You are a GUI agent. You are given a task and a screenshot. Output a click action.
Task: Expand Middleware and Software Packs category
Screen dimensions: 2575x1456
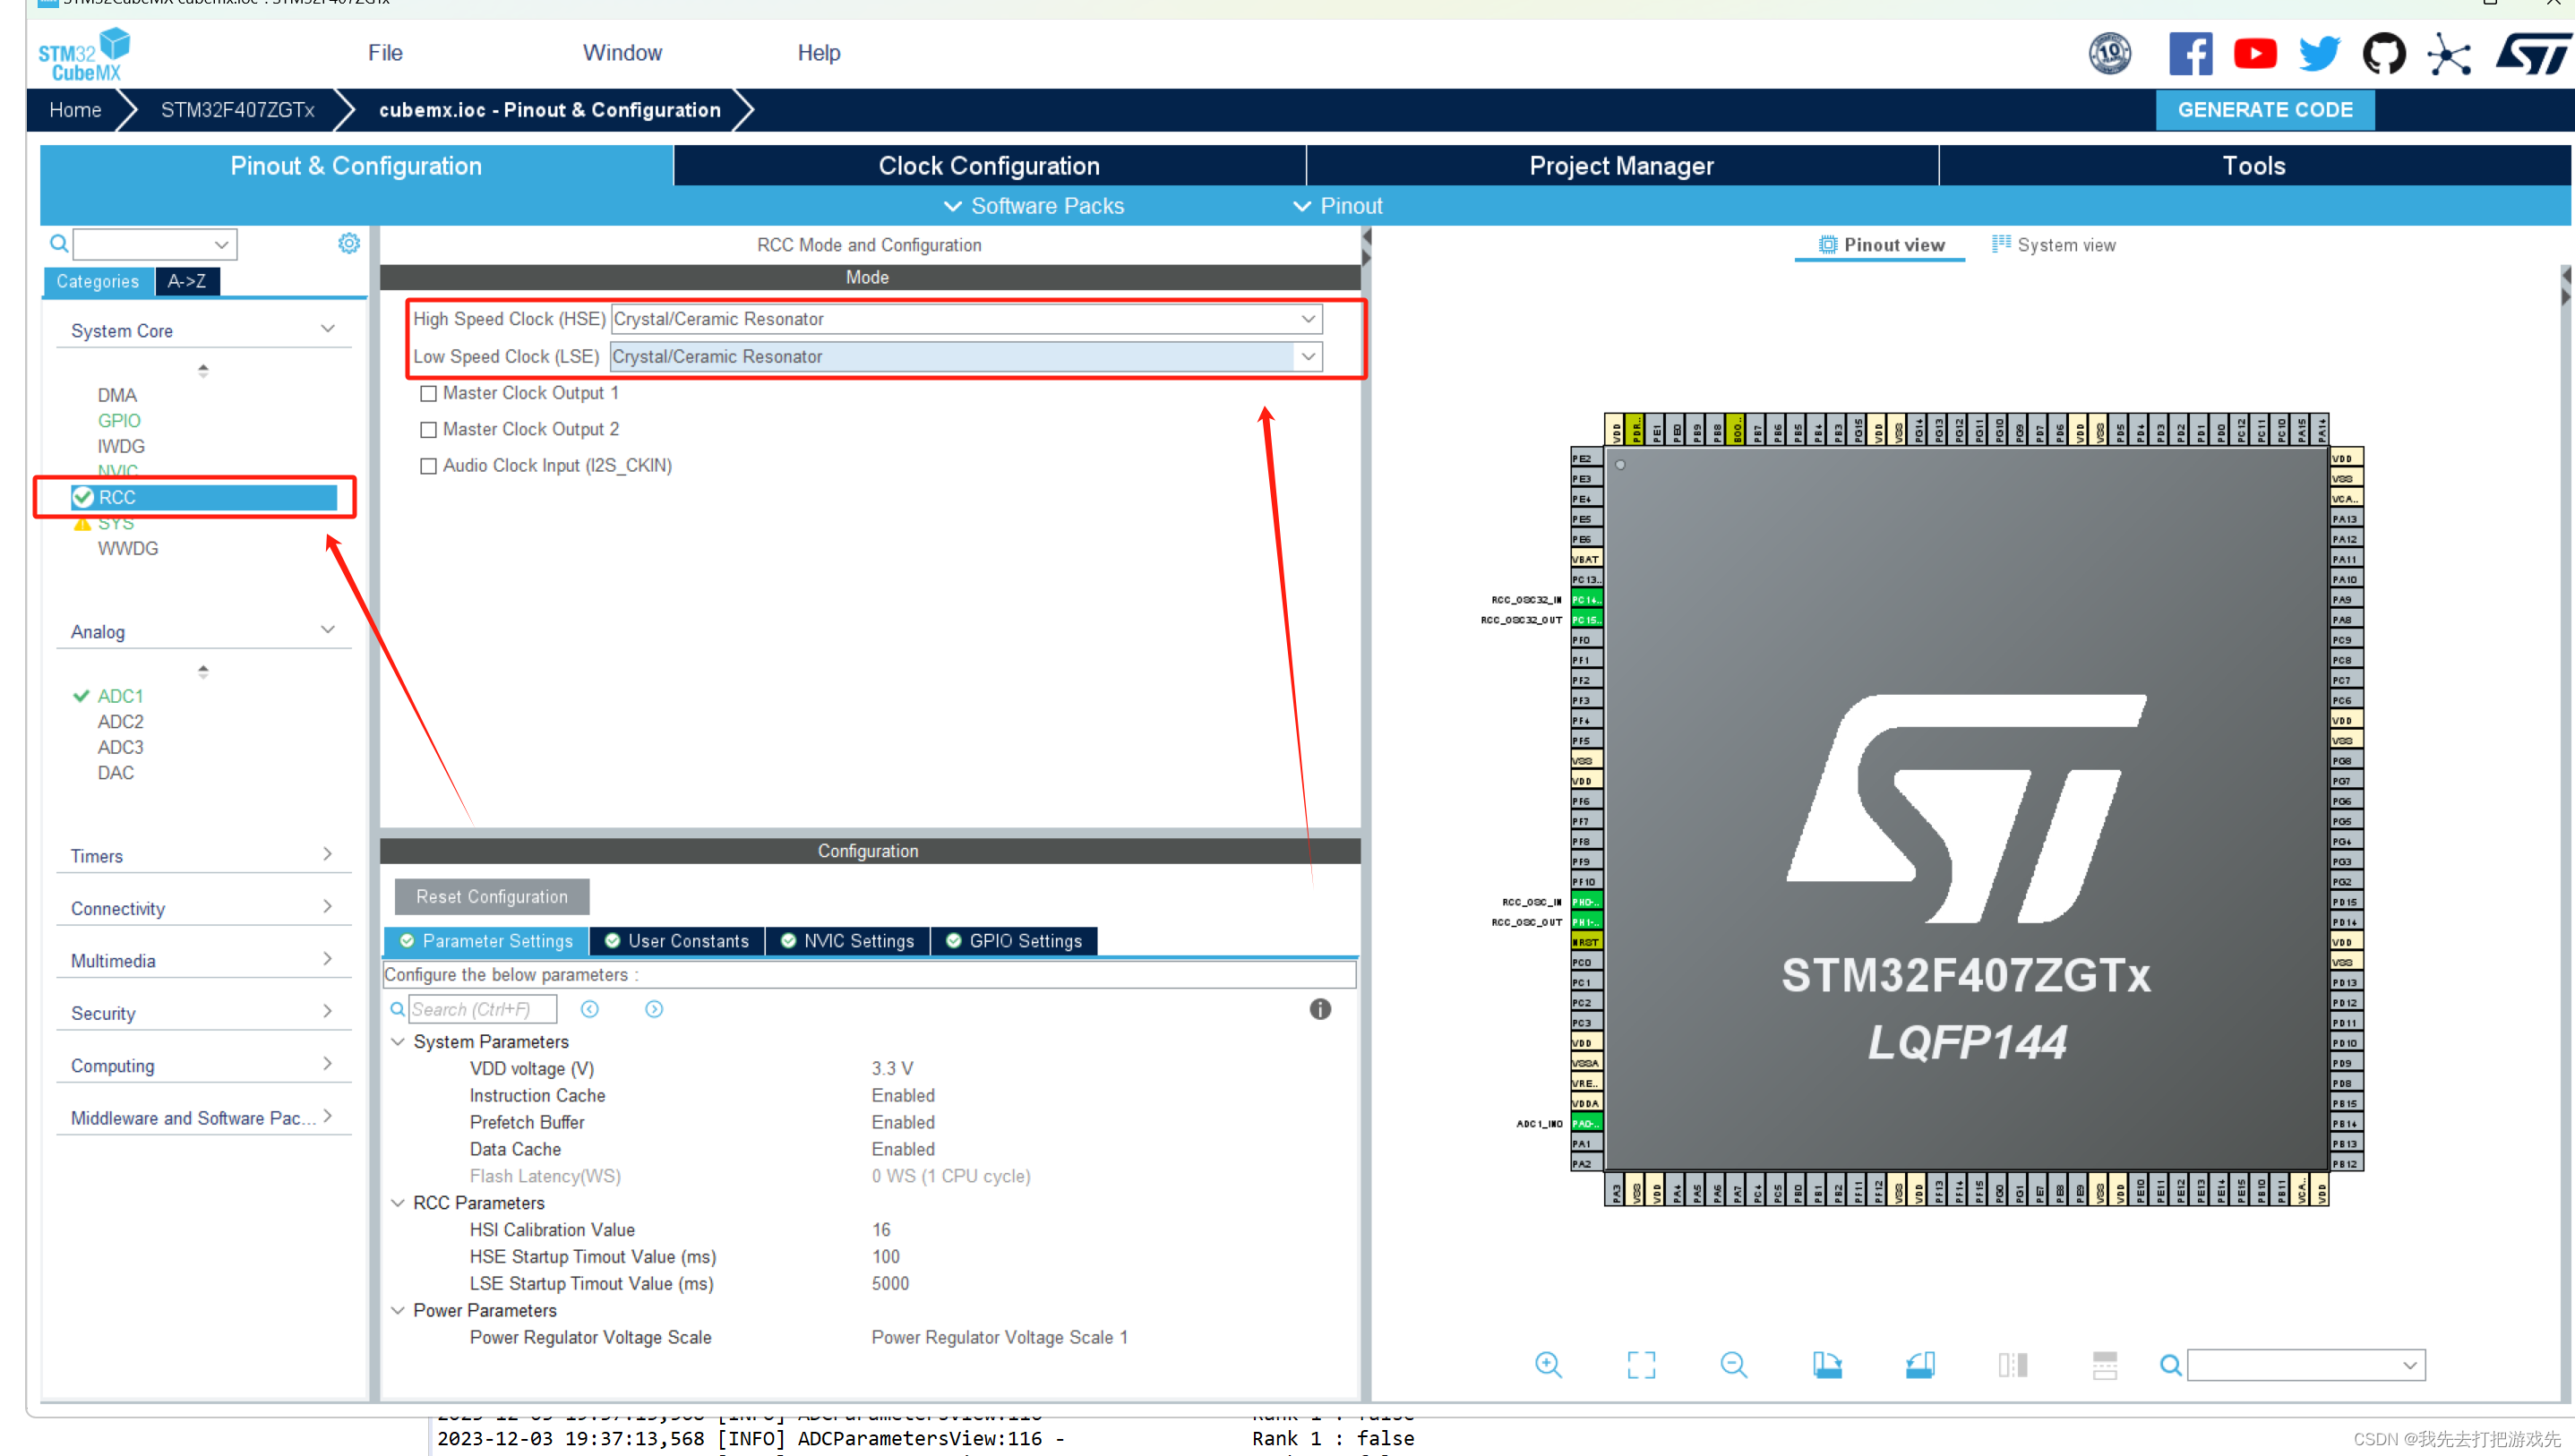pos(327,1116)
